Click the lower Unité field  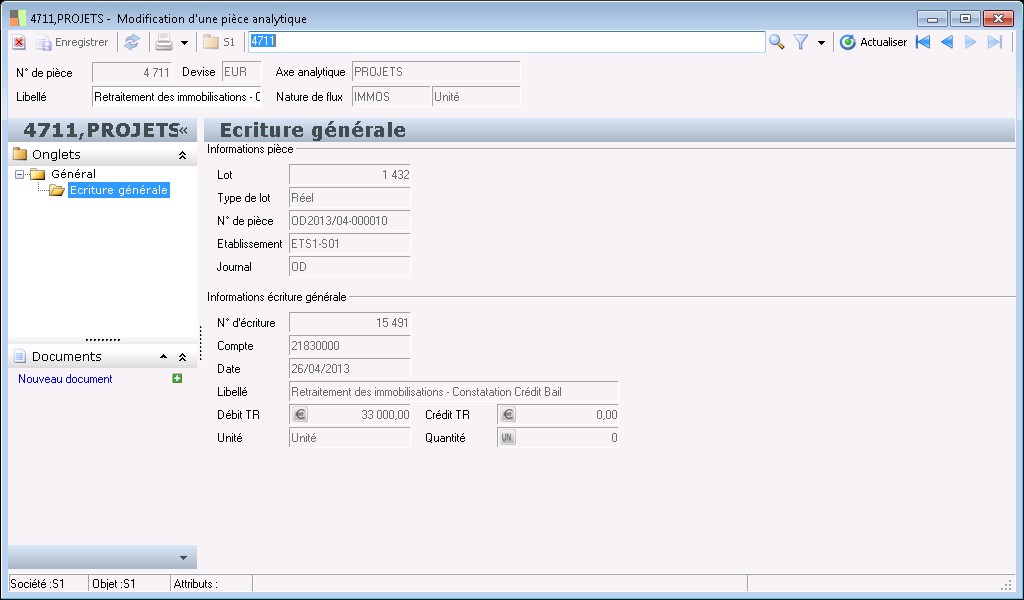(x=349, y=437)
